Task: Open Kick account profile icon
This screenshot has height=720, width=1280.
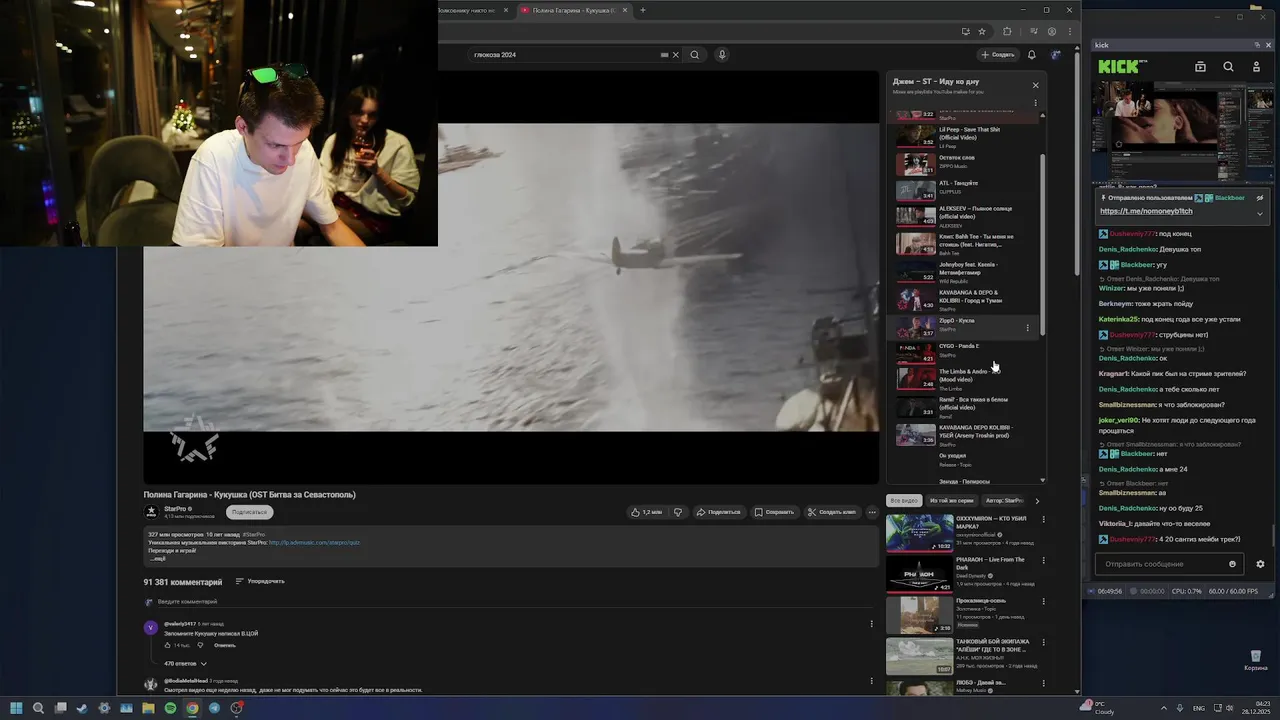Action: (x=1257, y=67)
